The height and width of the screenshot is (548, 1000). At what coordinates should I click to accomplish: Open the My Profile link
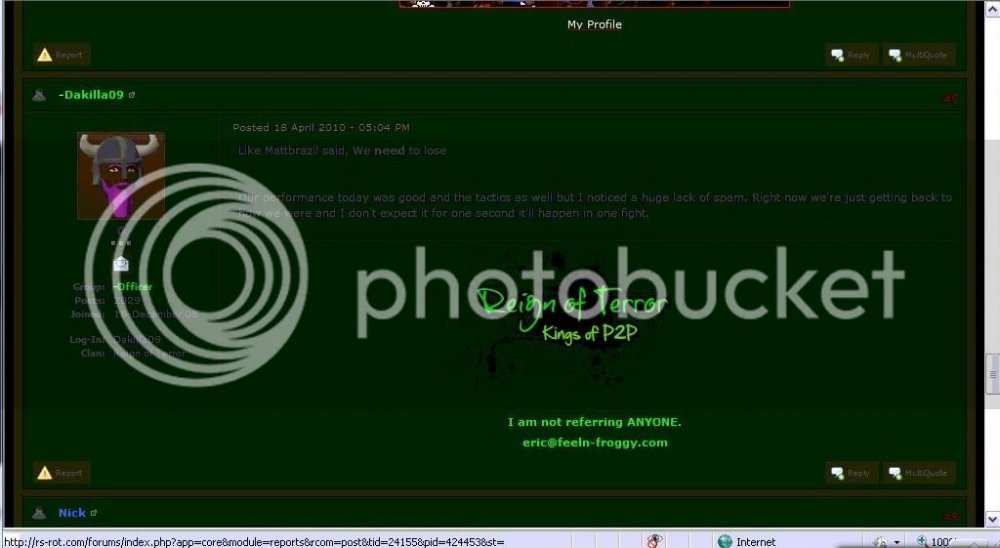tap(594, 24)
